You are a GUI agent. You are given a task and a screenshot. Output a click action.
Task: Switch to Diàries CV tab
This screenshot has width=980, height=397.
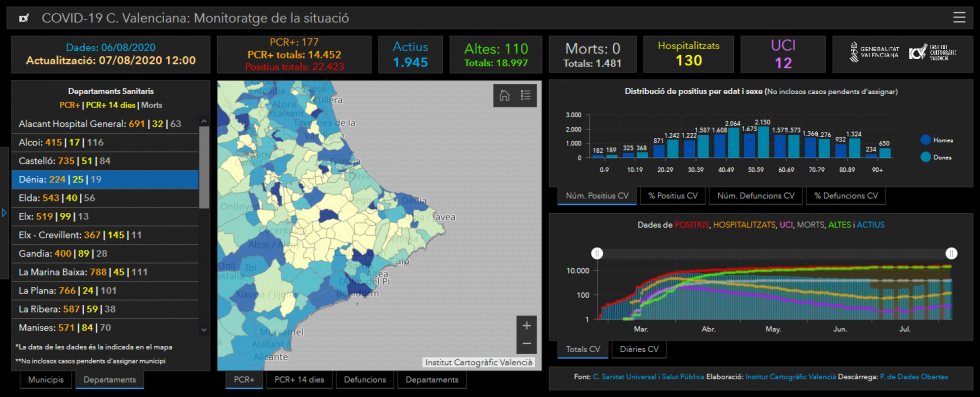639,349
